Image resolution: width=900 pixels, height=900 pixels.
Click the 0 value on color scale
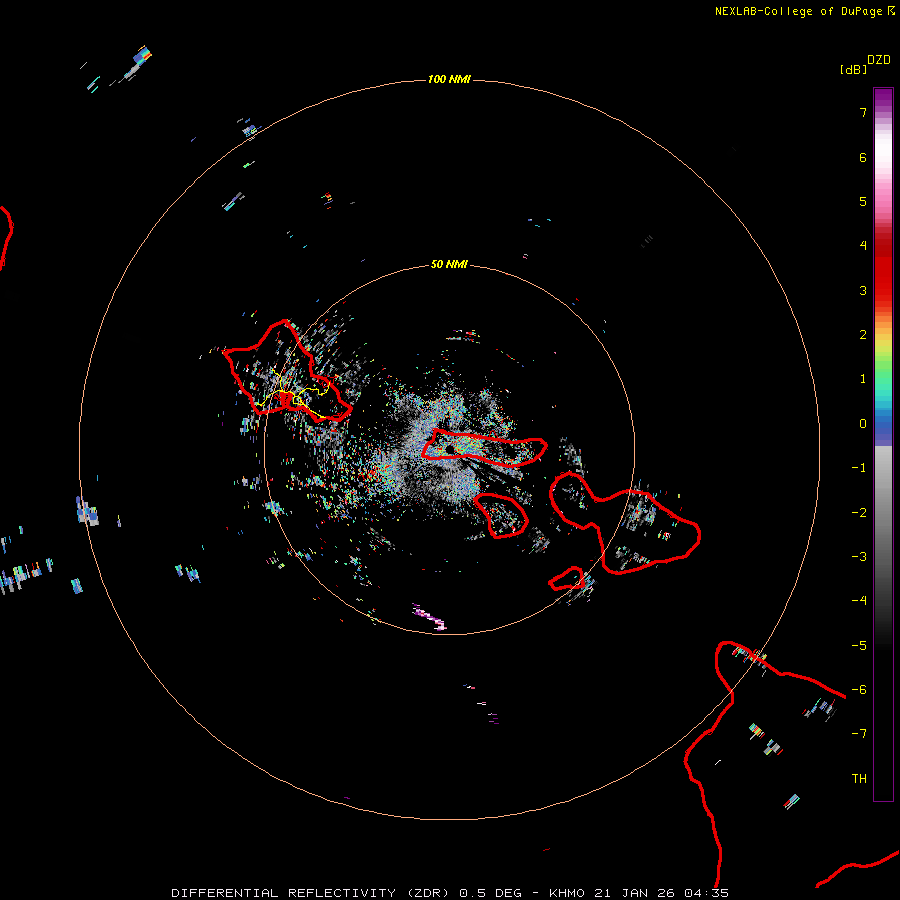coord(863,424)
